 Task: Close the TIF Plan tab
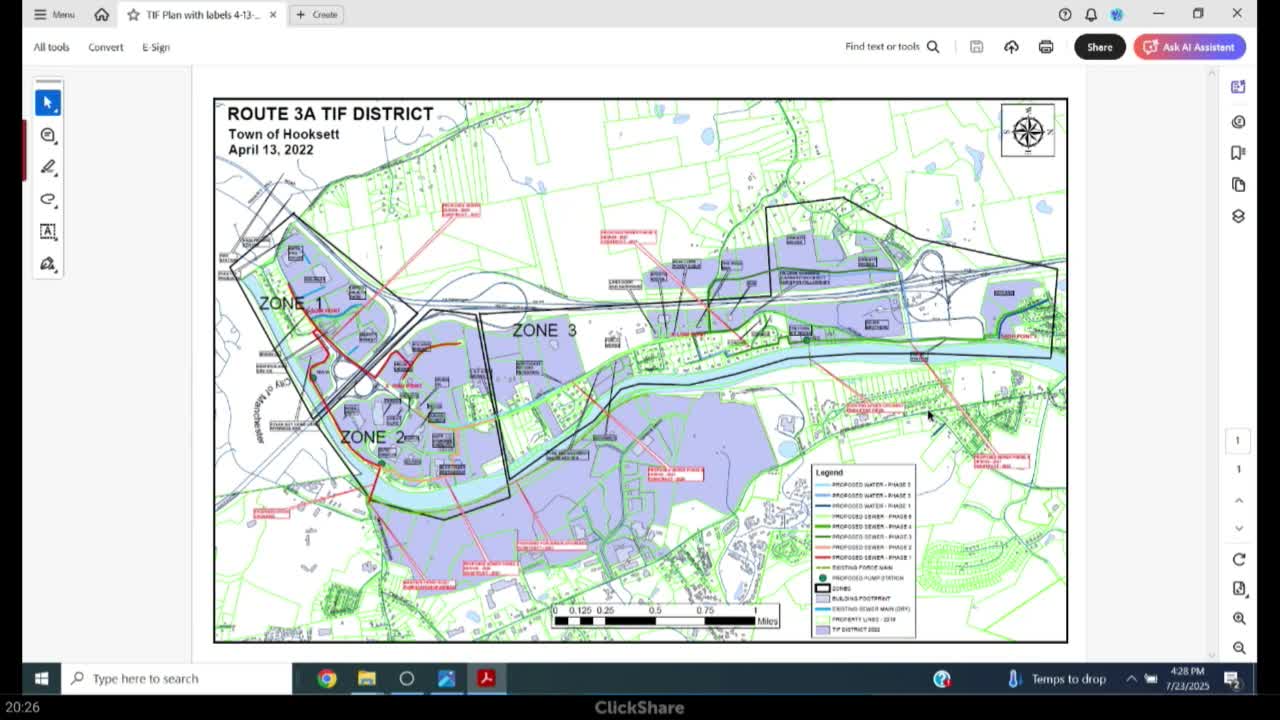[x=273, y=15]
